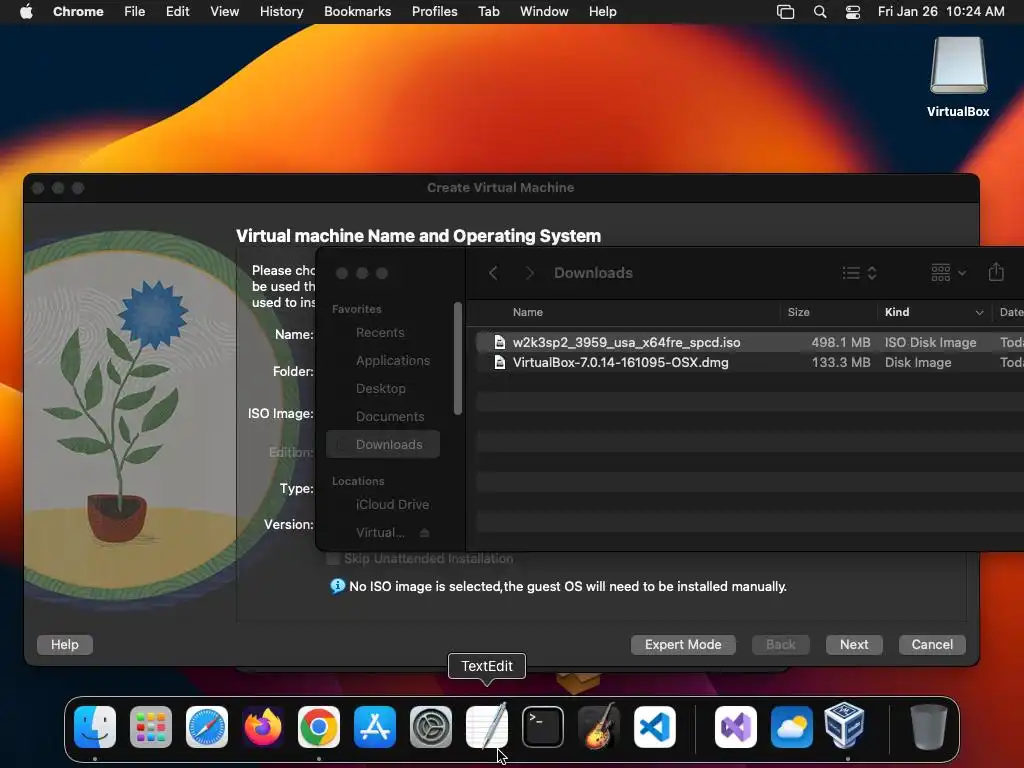Open the File menu
Image resolution: width=1024 pixels, height=768 pixels.
tap(135, 11)
